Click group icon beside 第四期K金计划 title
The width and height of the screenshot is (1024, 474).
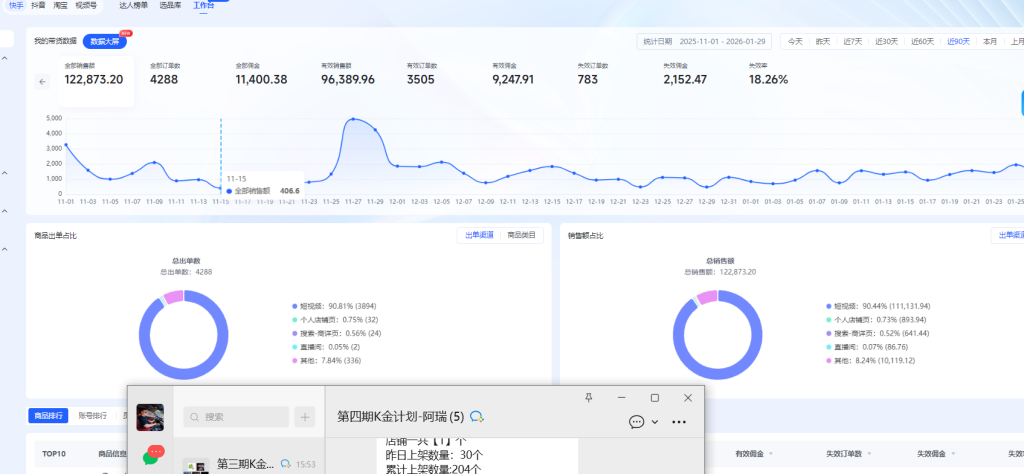(477, 416)
